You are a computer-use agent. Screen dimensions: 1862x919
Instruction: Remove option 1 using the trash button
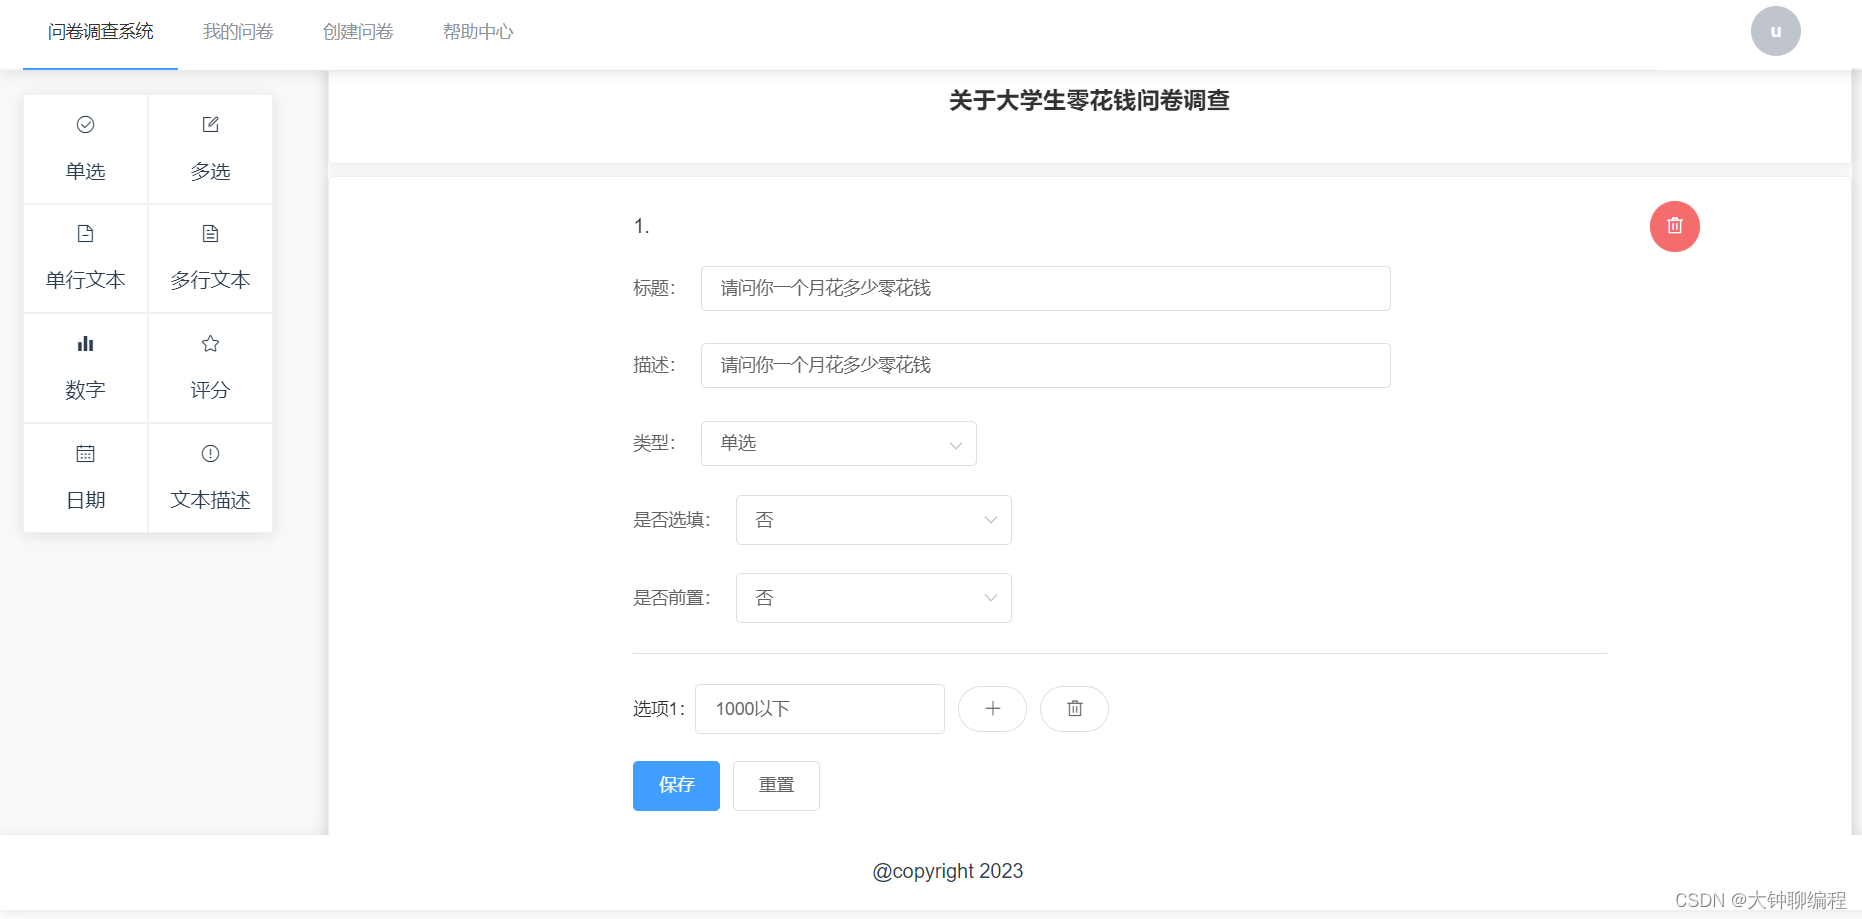1074,709
